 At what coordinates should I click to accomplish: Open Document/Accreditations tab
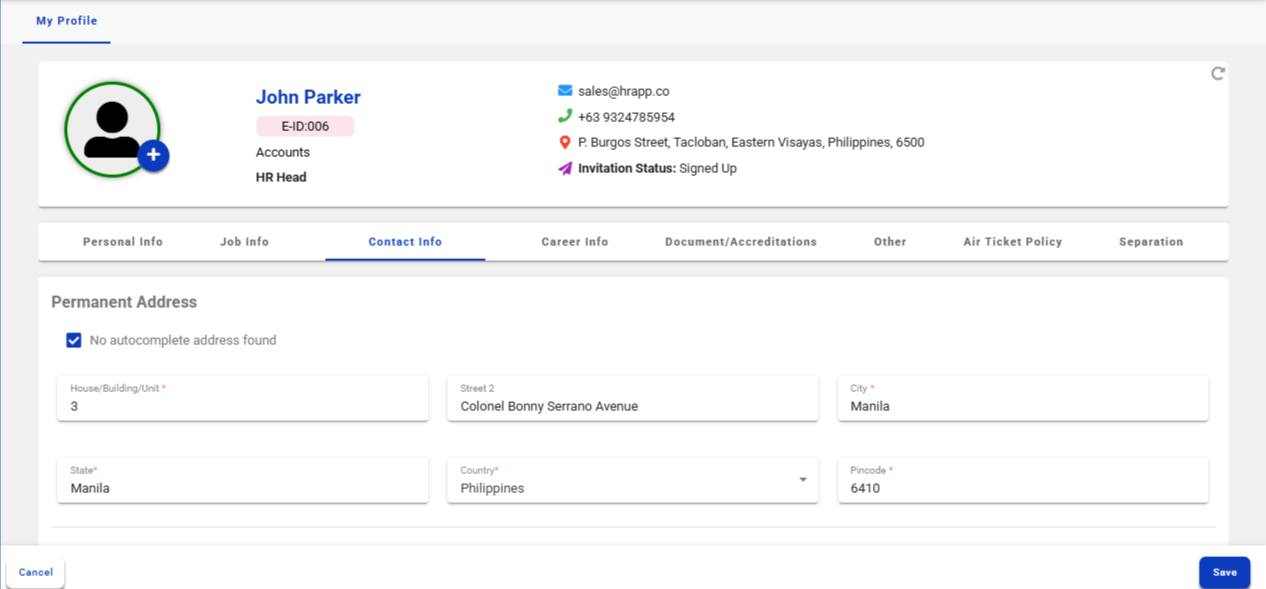click(740, 242)
